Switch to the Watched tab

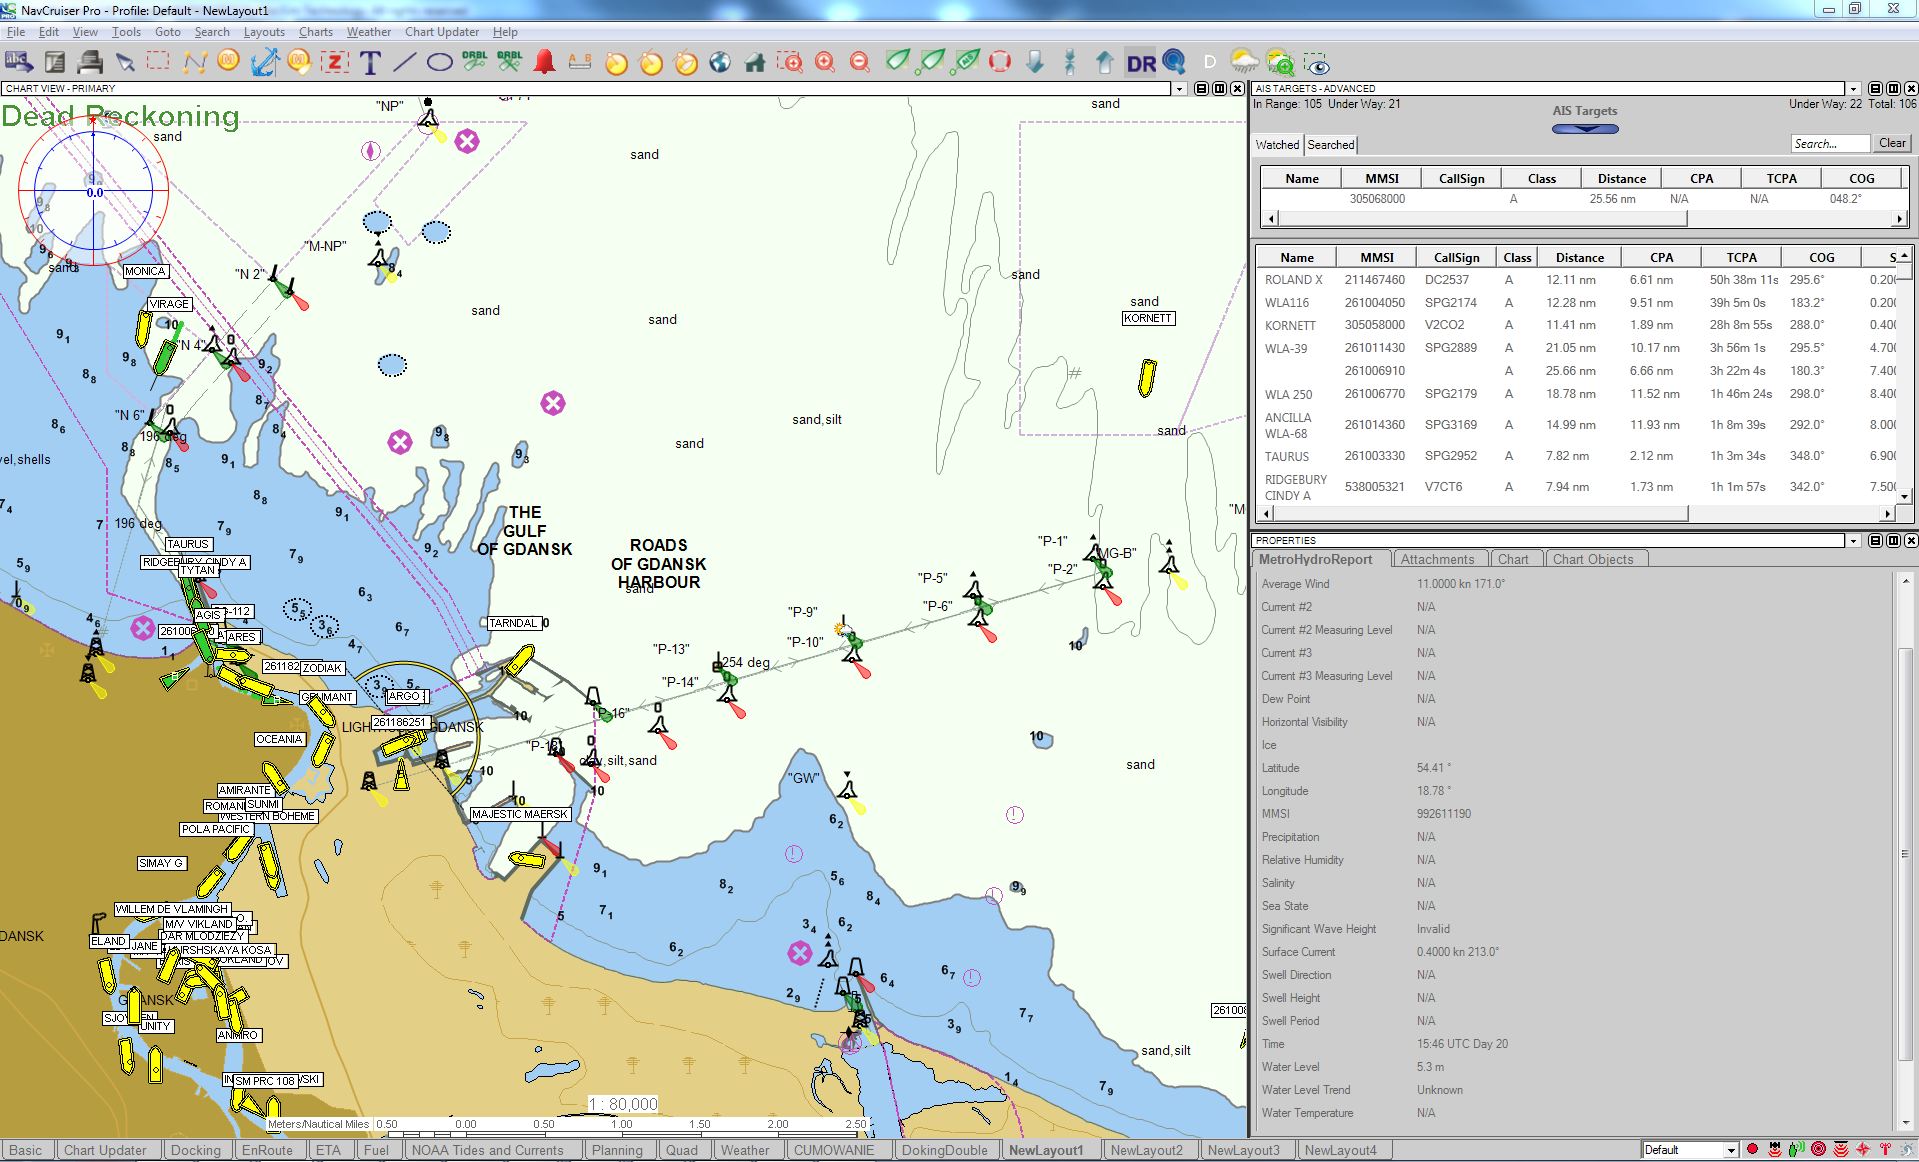[x=1277, y=145]
